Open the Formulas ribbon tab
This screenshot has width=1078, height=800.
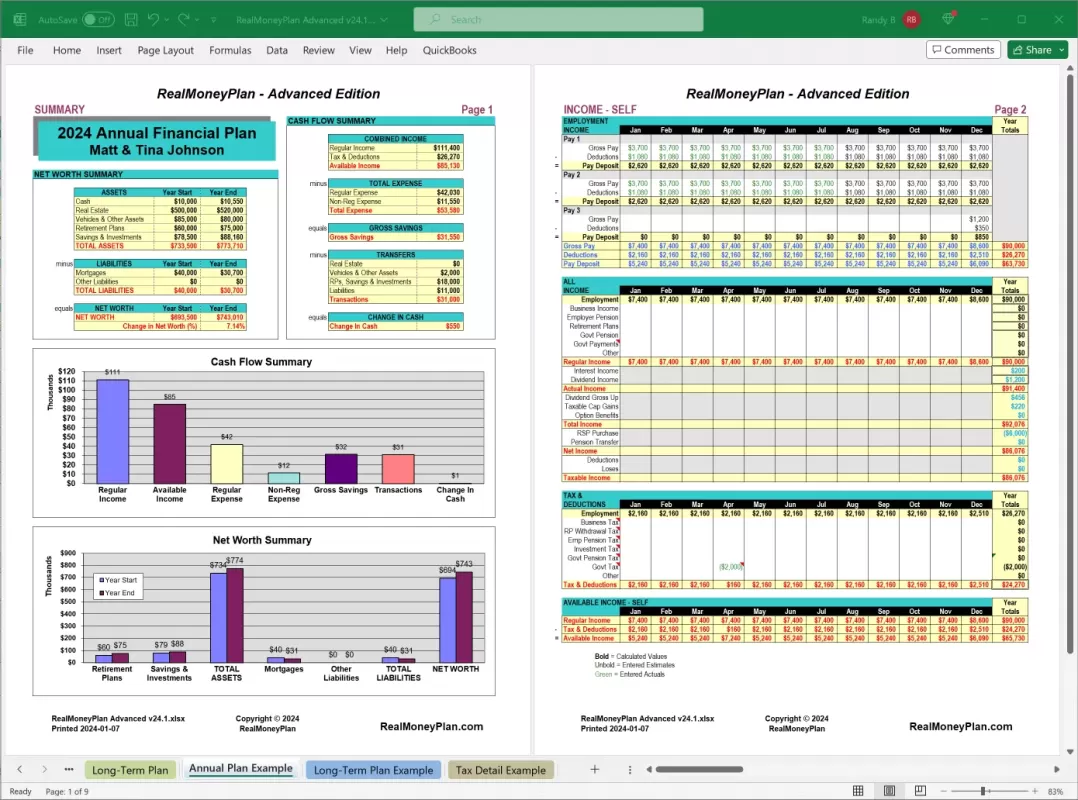(230, 50)
